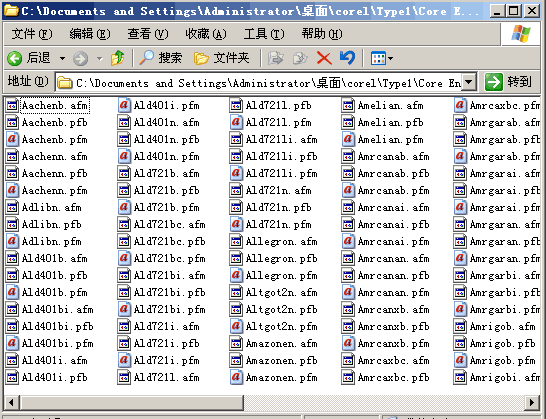Select the Amrcanab.pfm font icon
546x419 pixels.
[348, 190]
